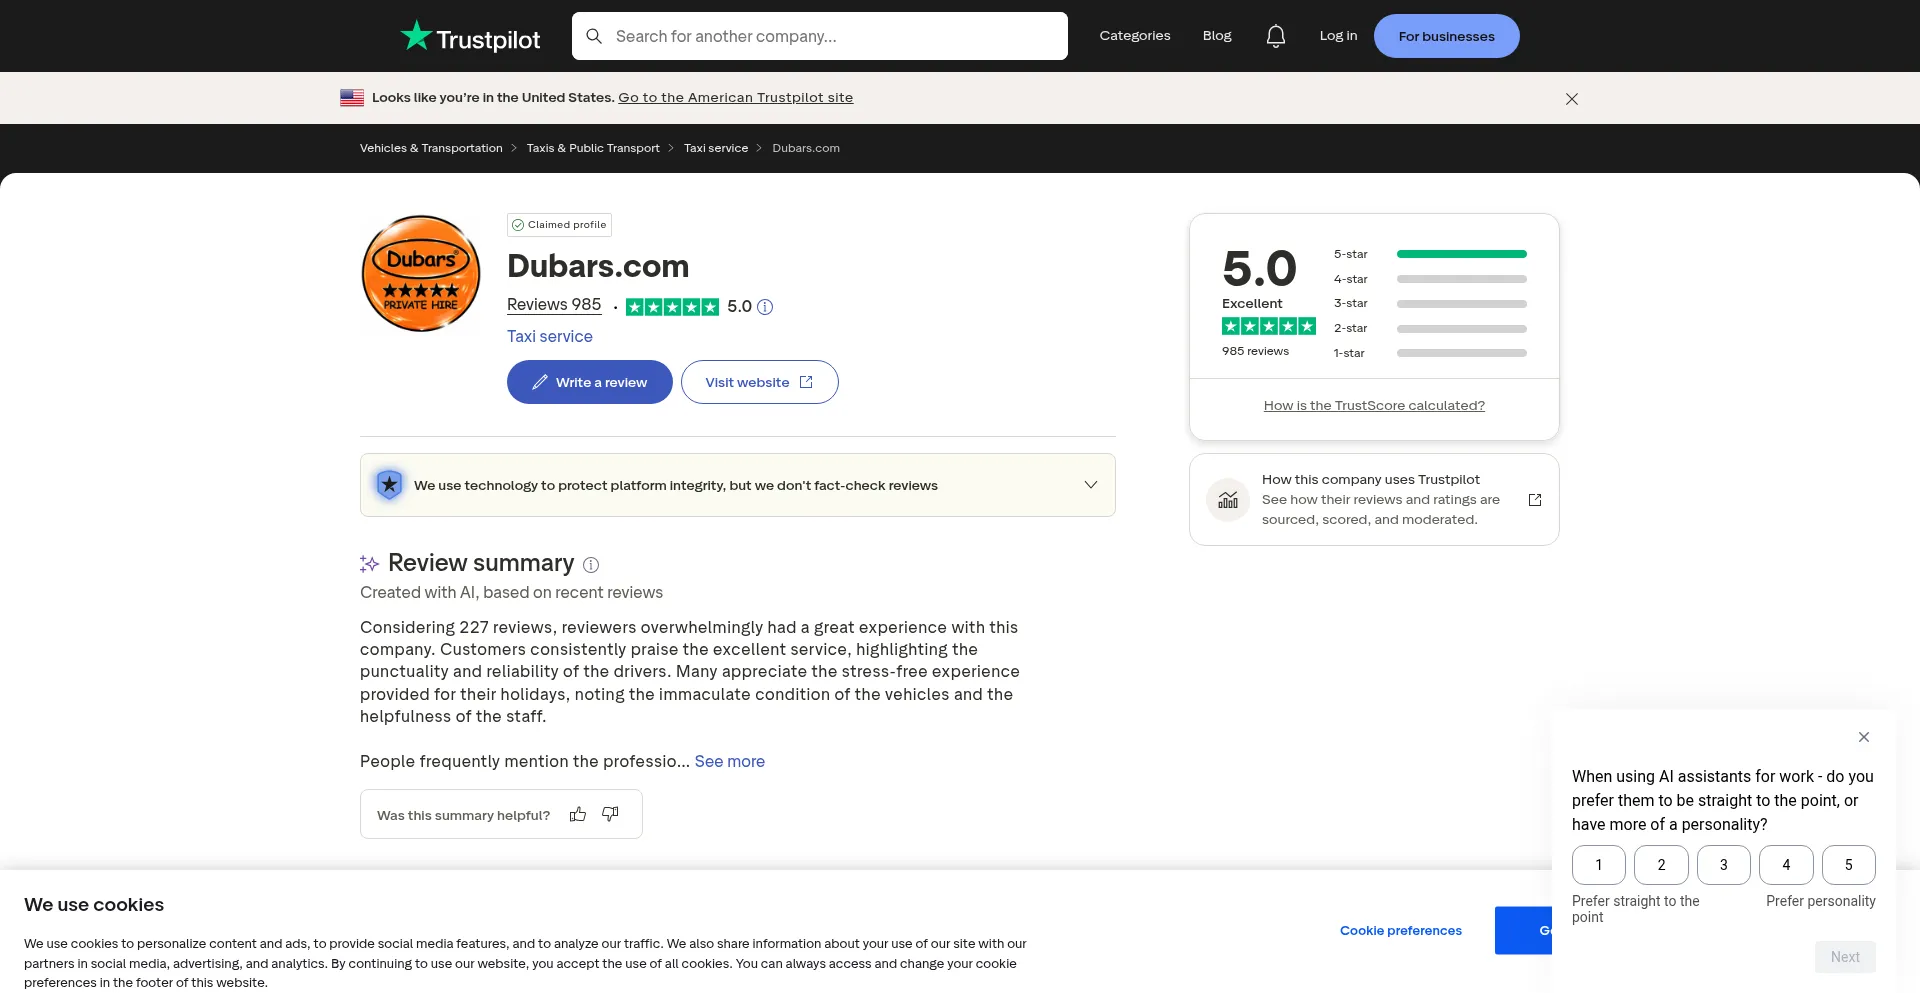Click the green stars under Excellent

1269,326
